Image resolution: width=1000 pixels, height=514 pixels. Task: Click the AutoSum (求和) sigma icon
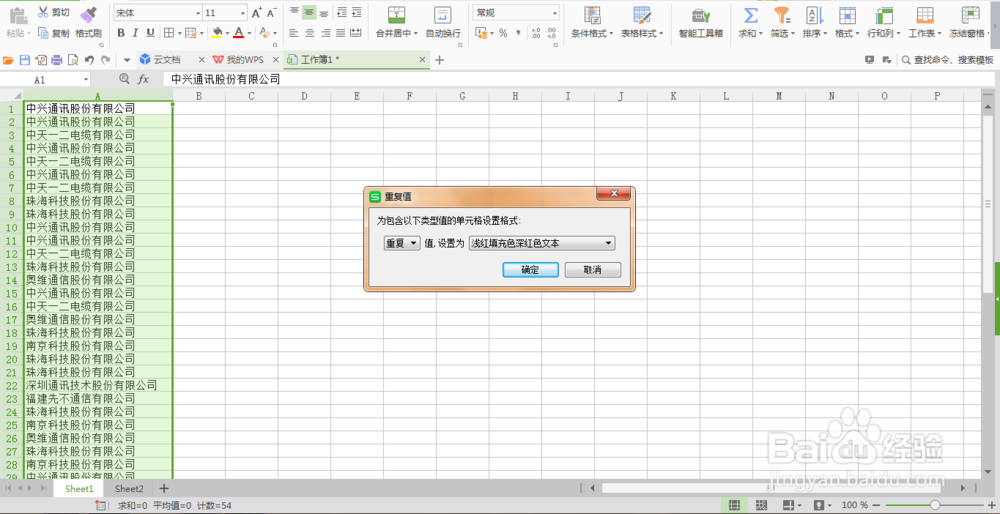coord(751,15)
